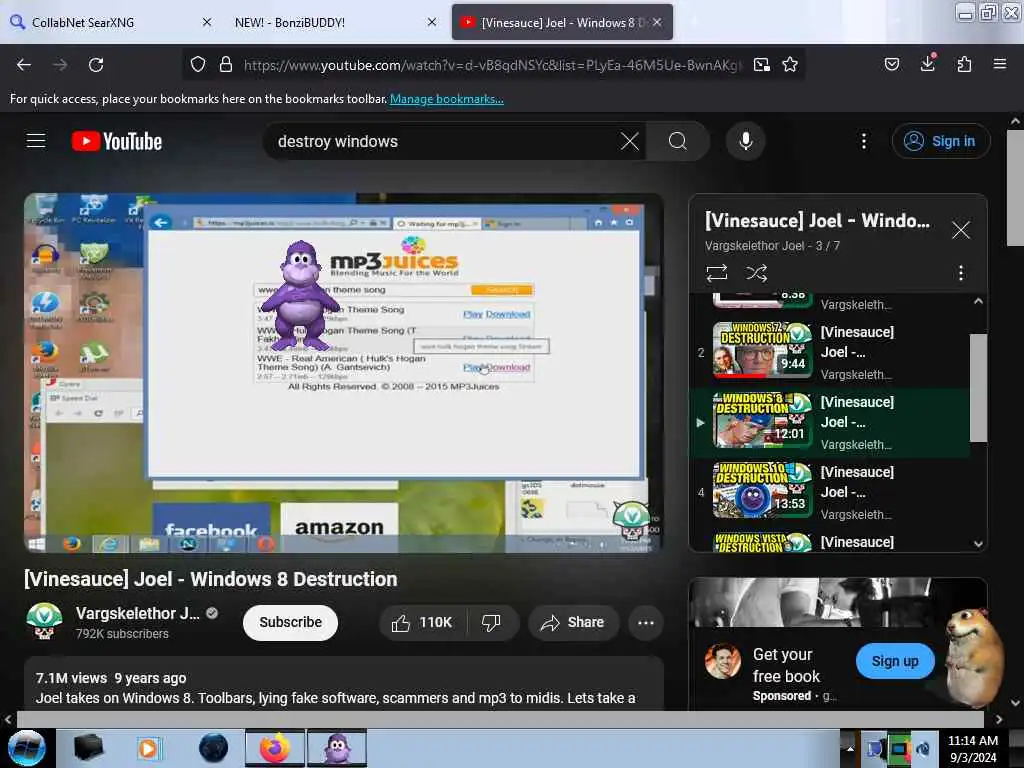This screenshot has height=768, width=1024.
Task: Like the video with thumbs up
Action: [422, 622]
